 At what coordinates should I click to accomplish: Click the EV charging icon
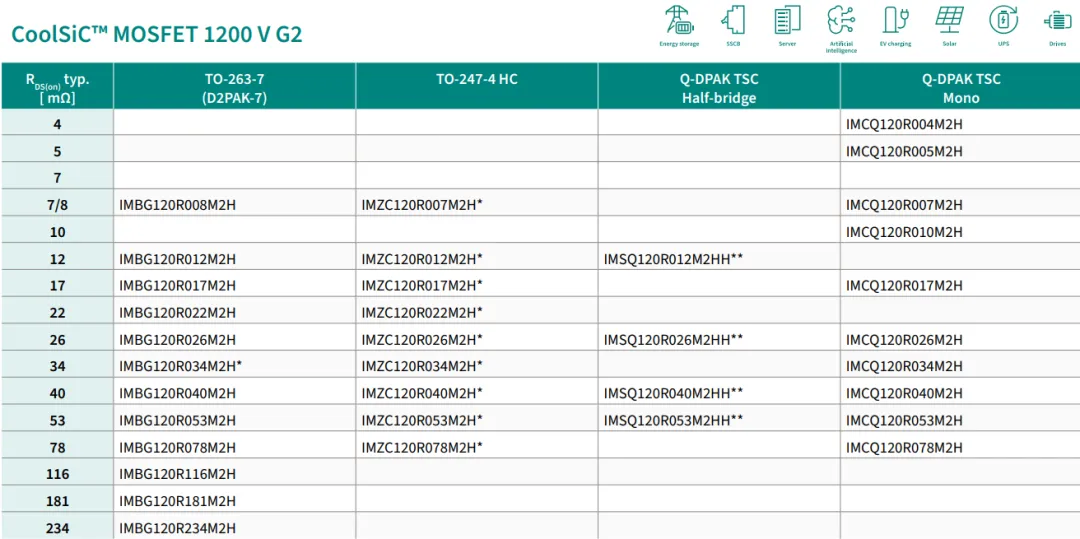tap(895, 20)
